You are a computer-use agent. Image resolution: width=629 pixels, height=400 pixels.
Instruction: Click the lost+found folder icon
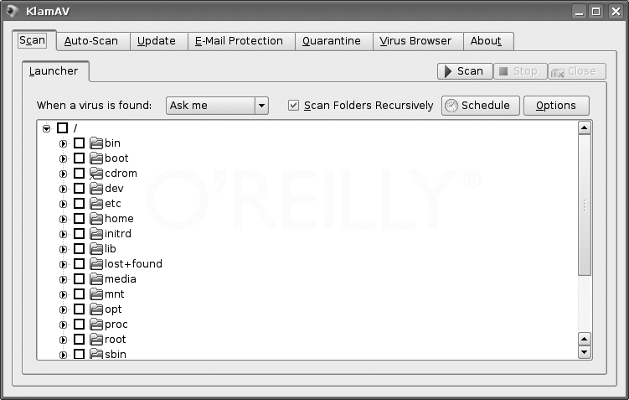96,264
